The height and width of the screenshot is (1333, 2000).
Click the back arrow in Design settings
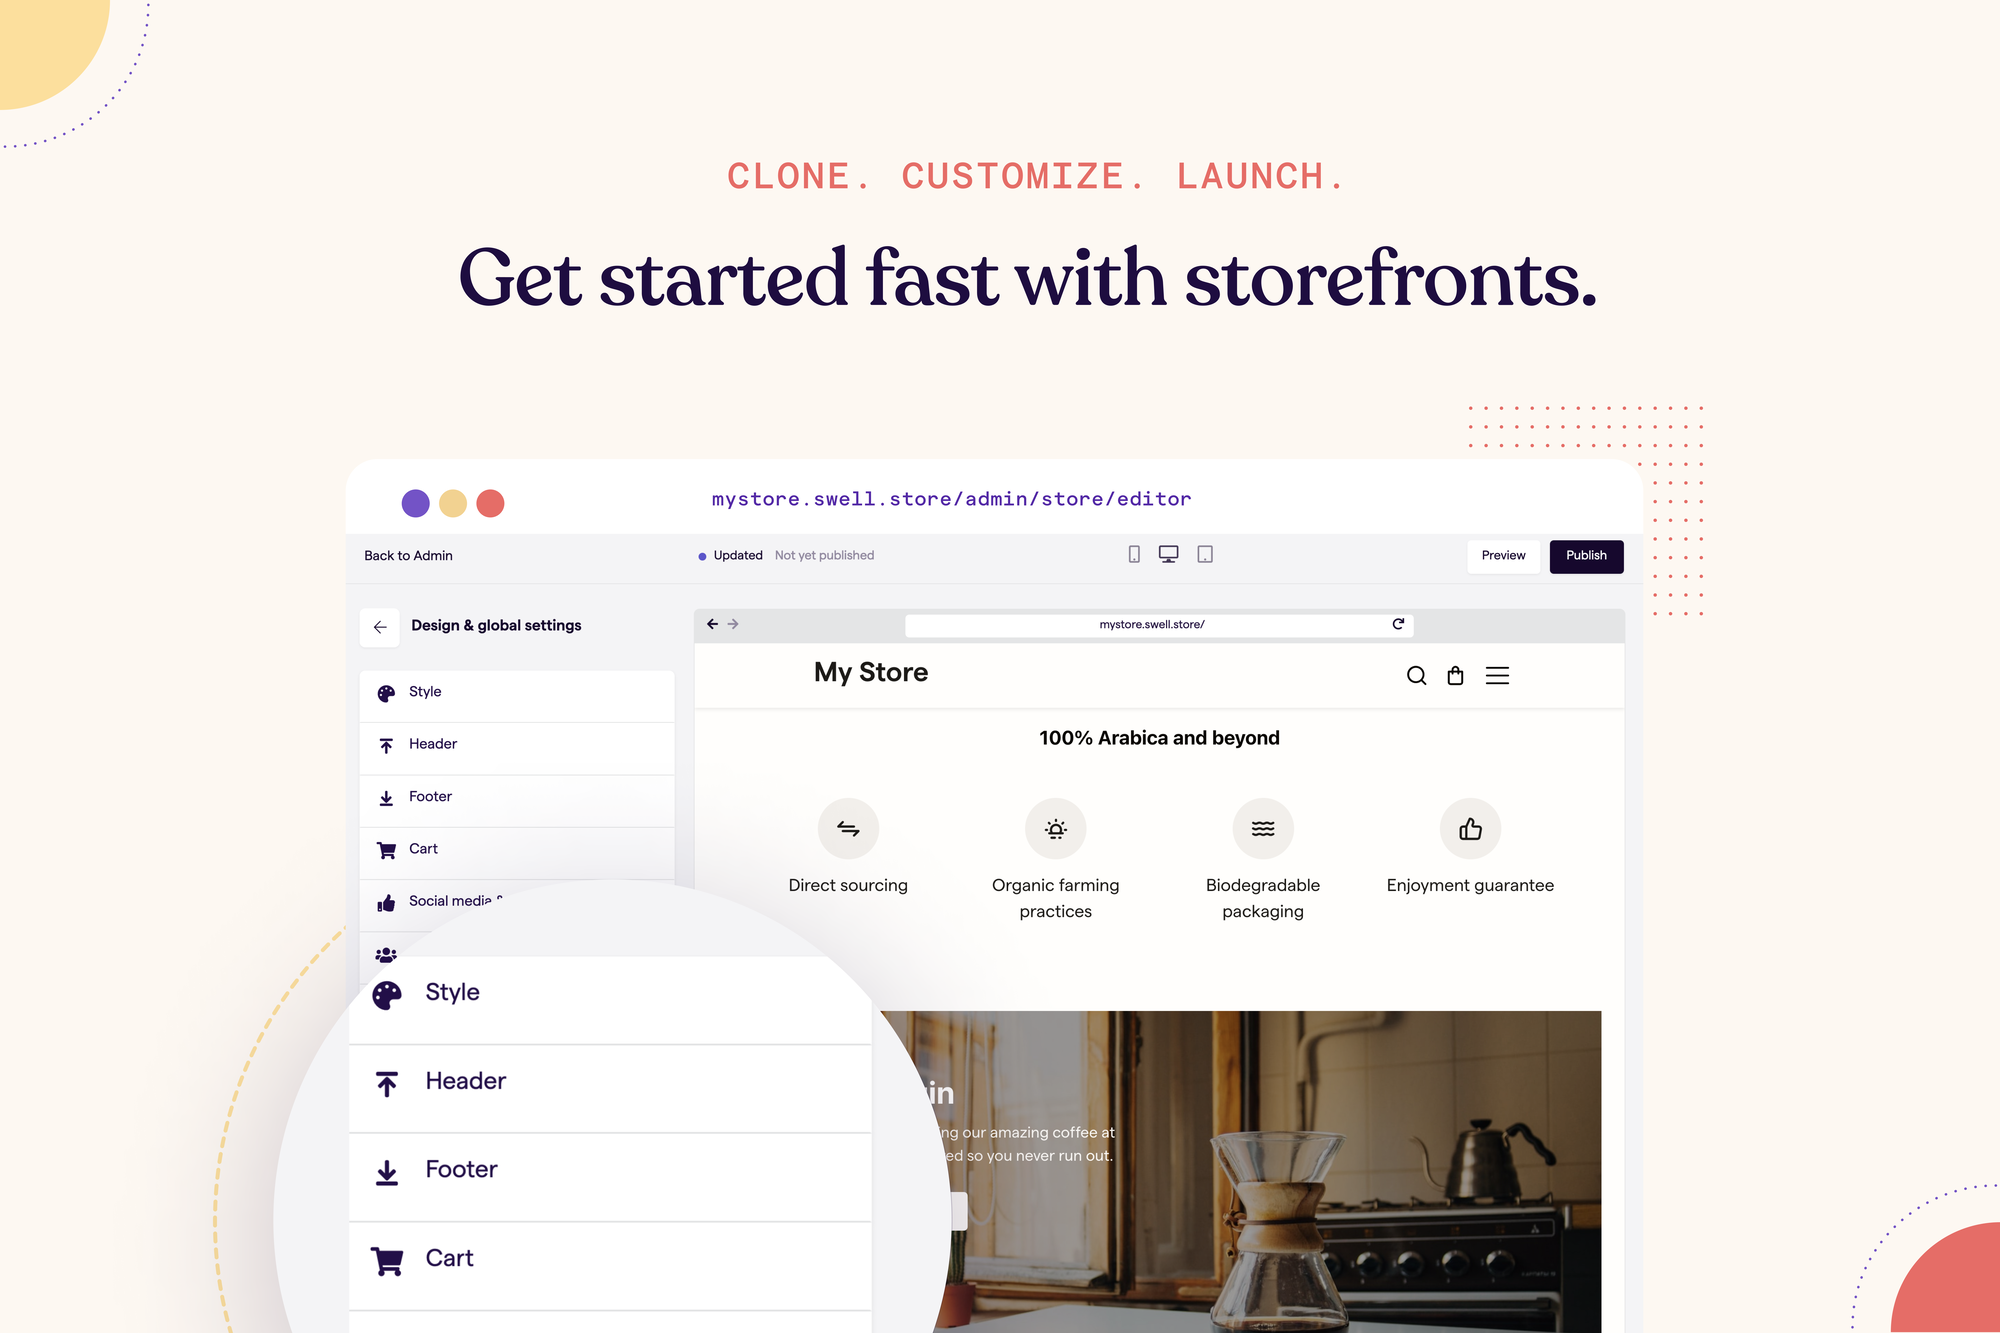[381, 625]
